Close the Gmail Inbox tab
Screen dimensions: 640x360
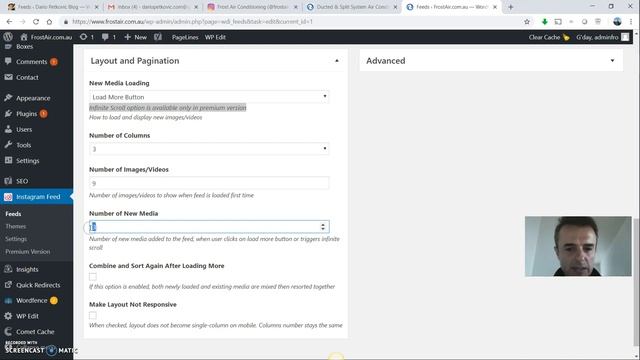(x=196, y=7)
